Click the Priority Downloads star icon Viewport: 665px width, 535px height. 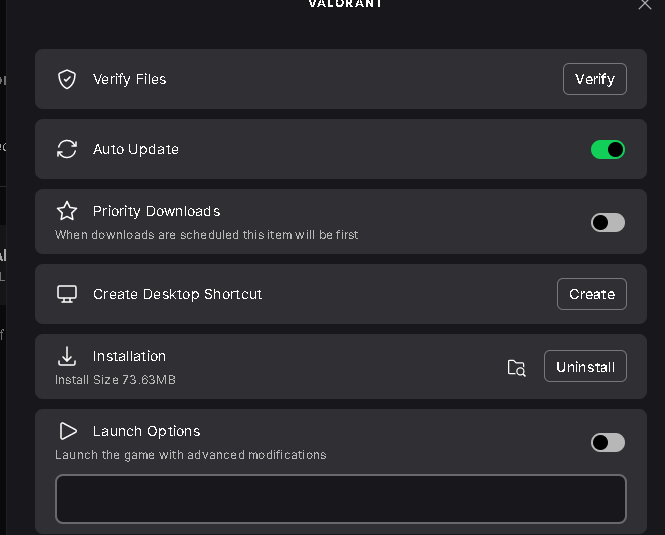[67, 211]
